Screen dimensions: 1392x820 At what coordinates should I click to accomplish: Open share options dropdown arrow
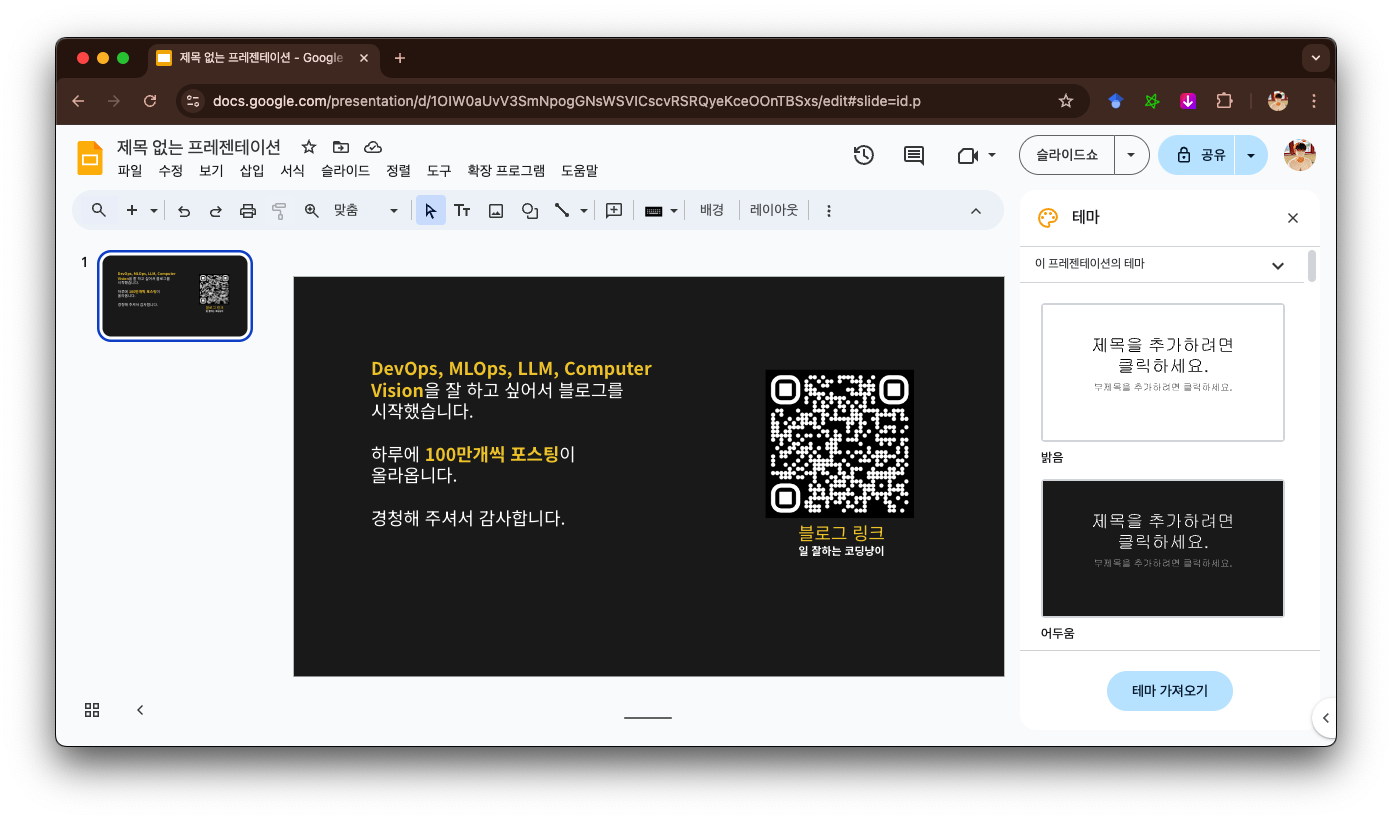(x=1251, y=155)
